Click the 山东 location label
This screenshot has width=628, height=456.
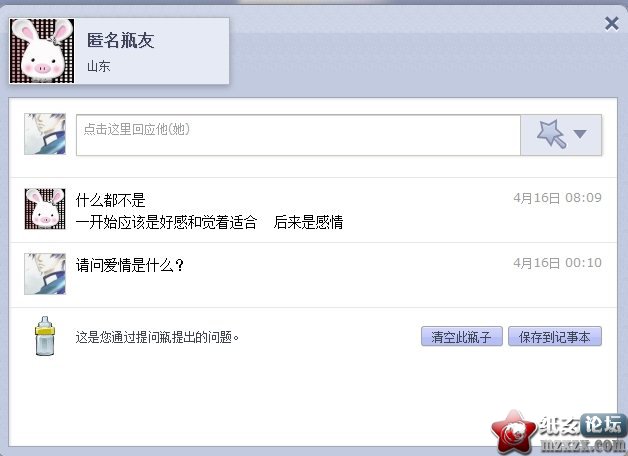click(99, 66)
